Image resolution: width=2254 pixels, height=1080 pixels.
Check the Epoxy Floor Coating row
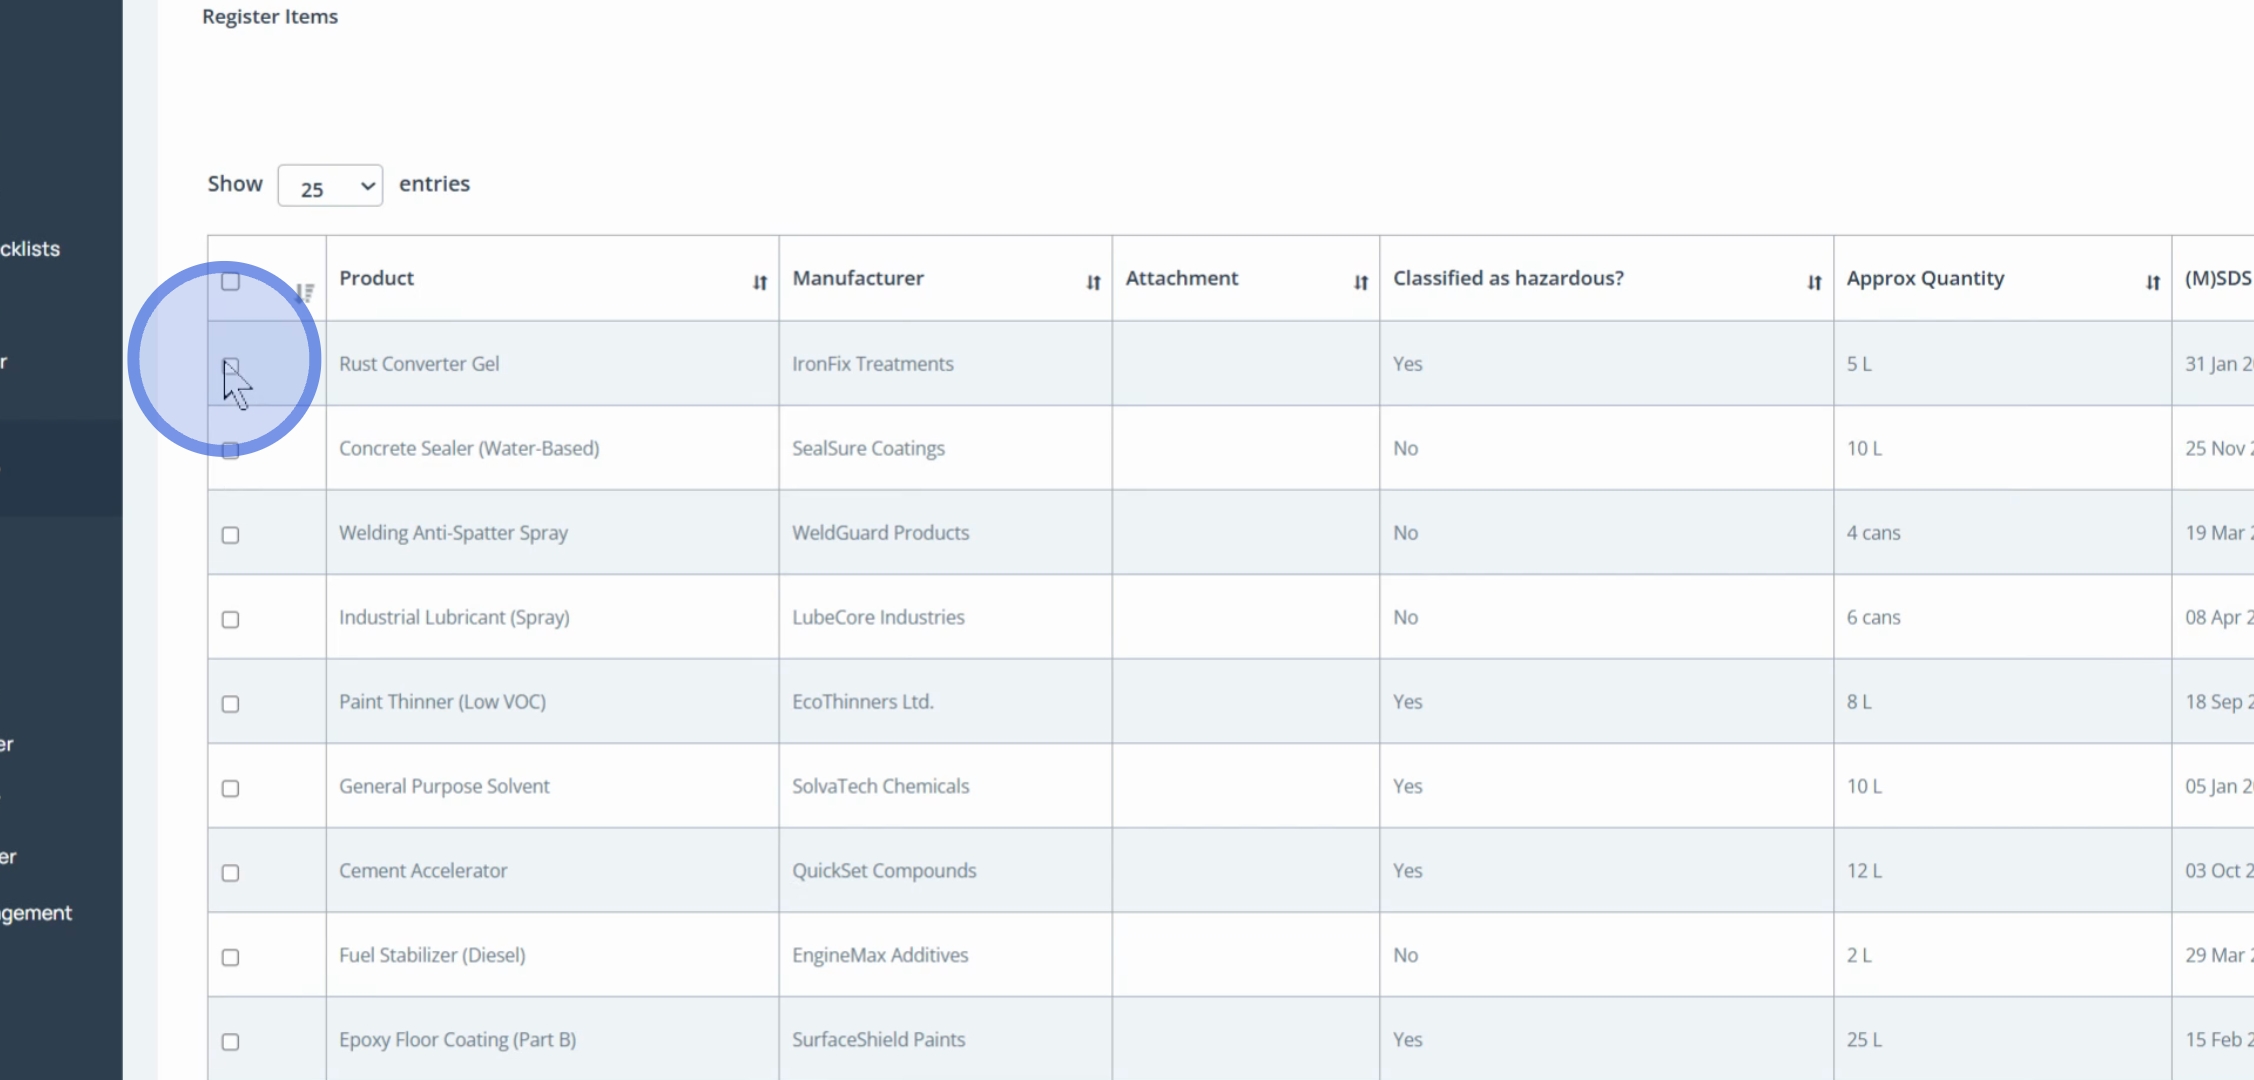231,1042
